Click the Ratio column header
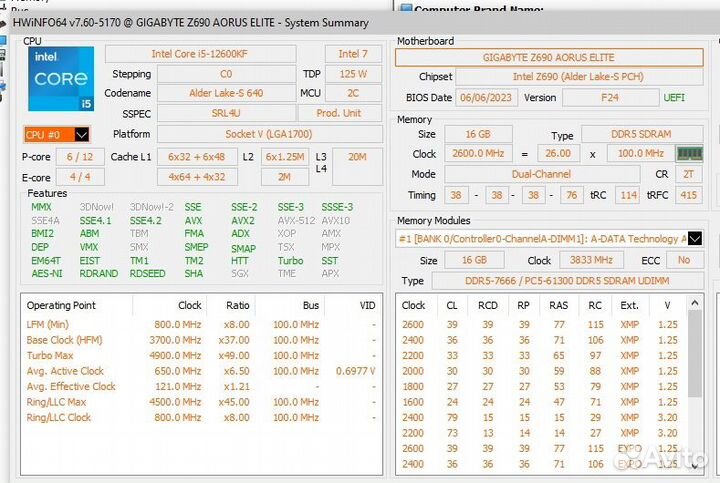This screenshot has height=483, width=720. (x=237, y=305)
